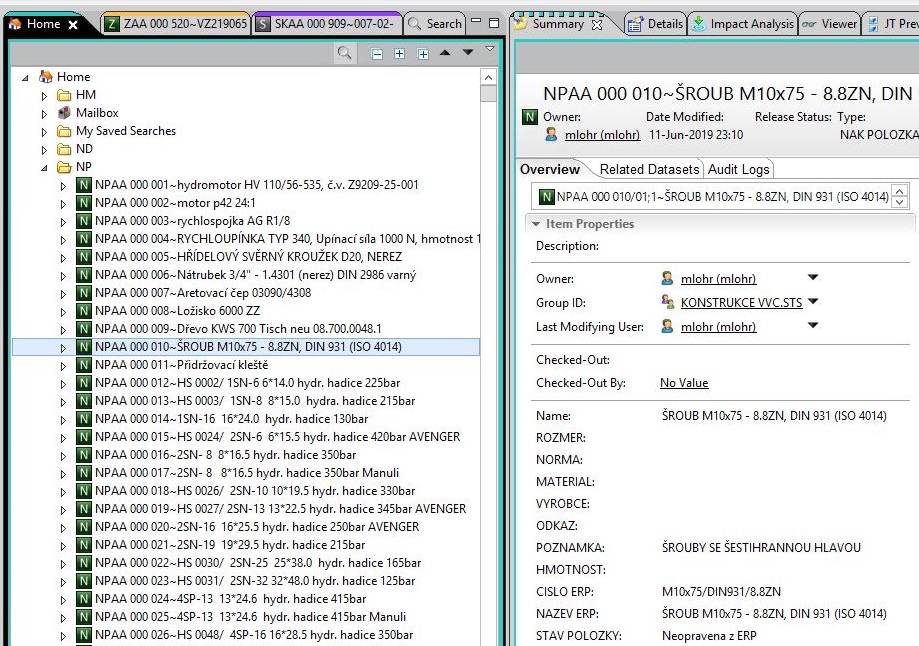Click N icon in item revision selector
Viewport: 919px width, 646px height.
click(x=546, y=196)
